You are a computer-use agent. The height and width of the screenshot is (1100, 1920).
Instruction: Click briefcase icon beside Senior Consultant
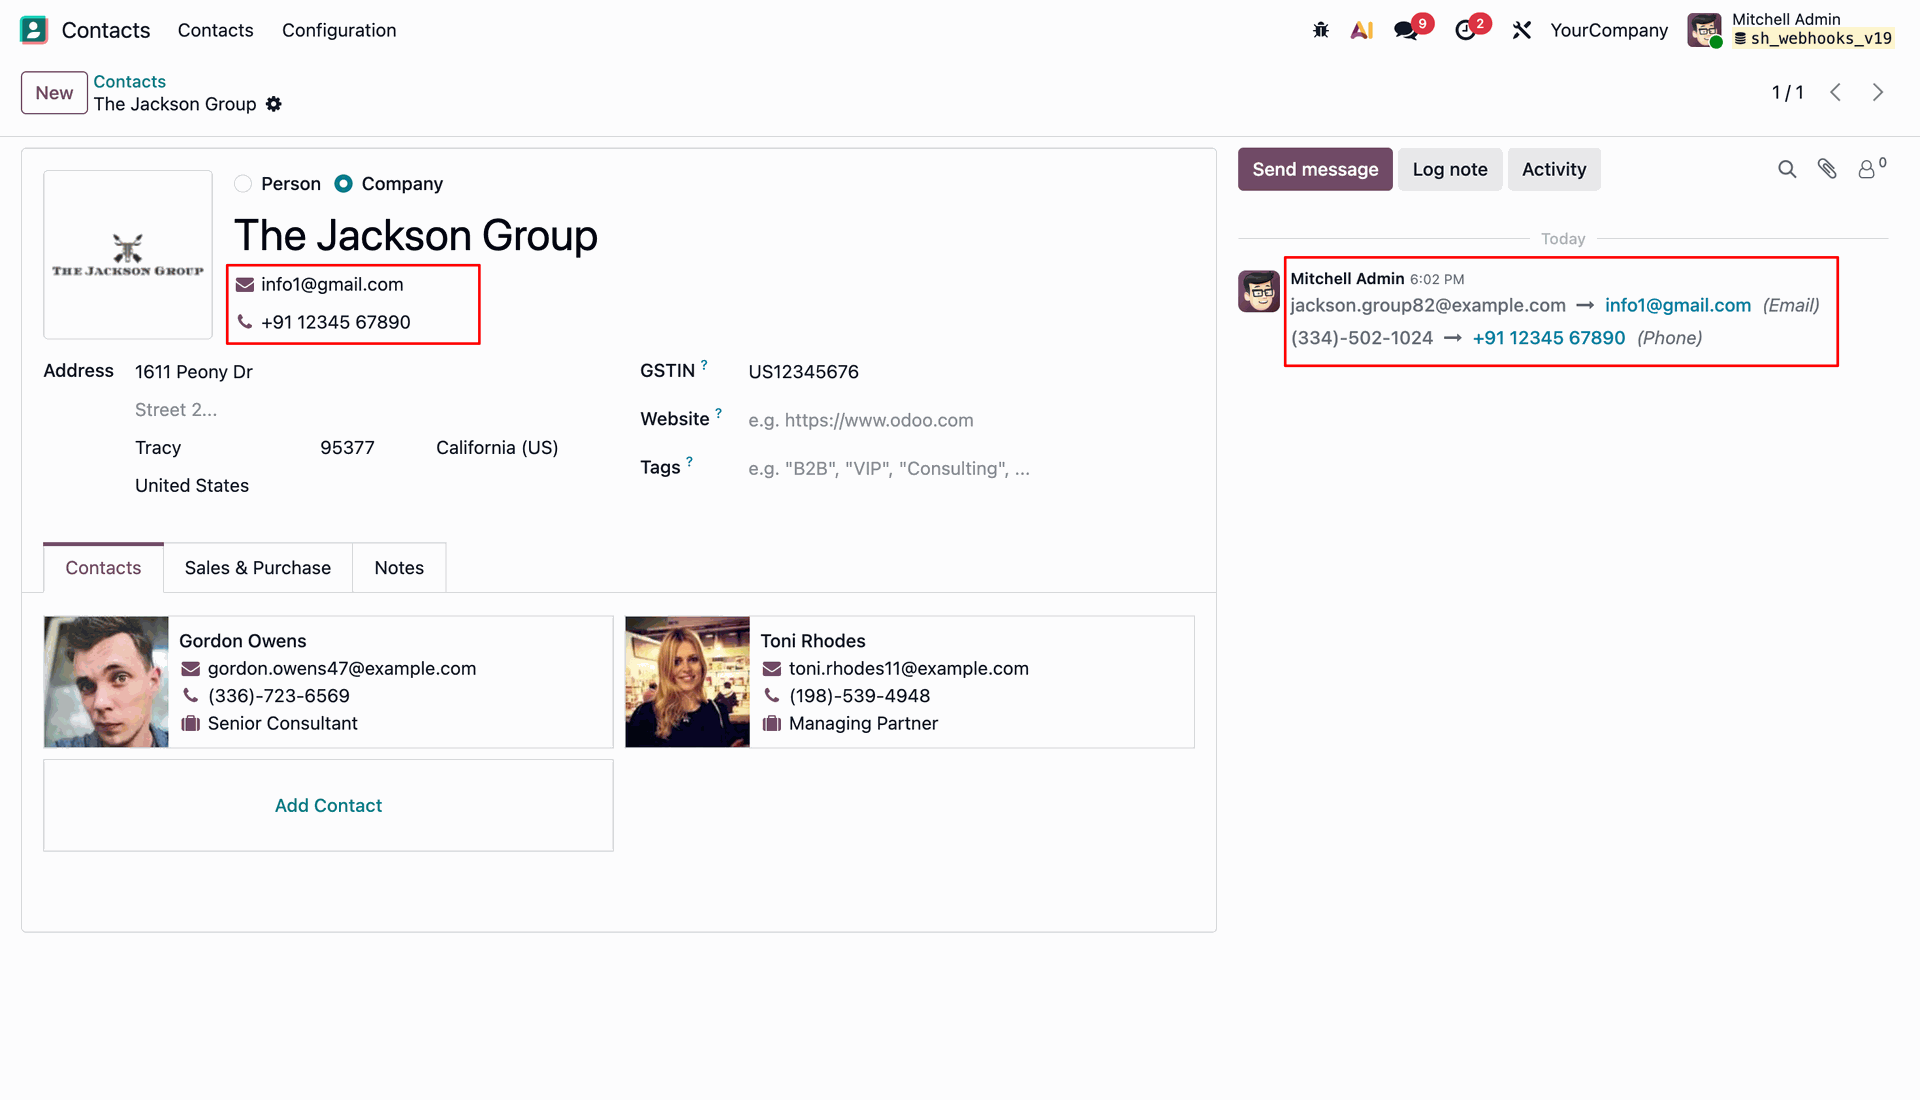(x=191, y=723)
